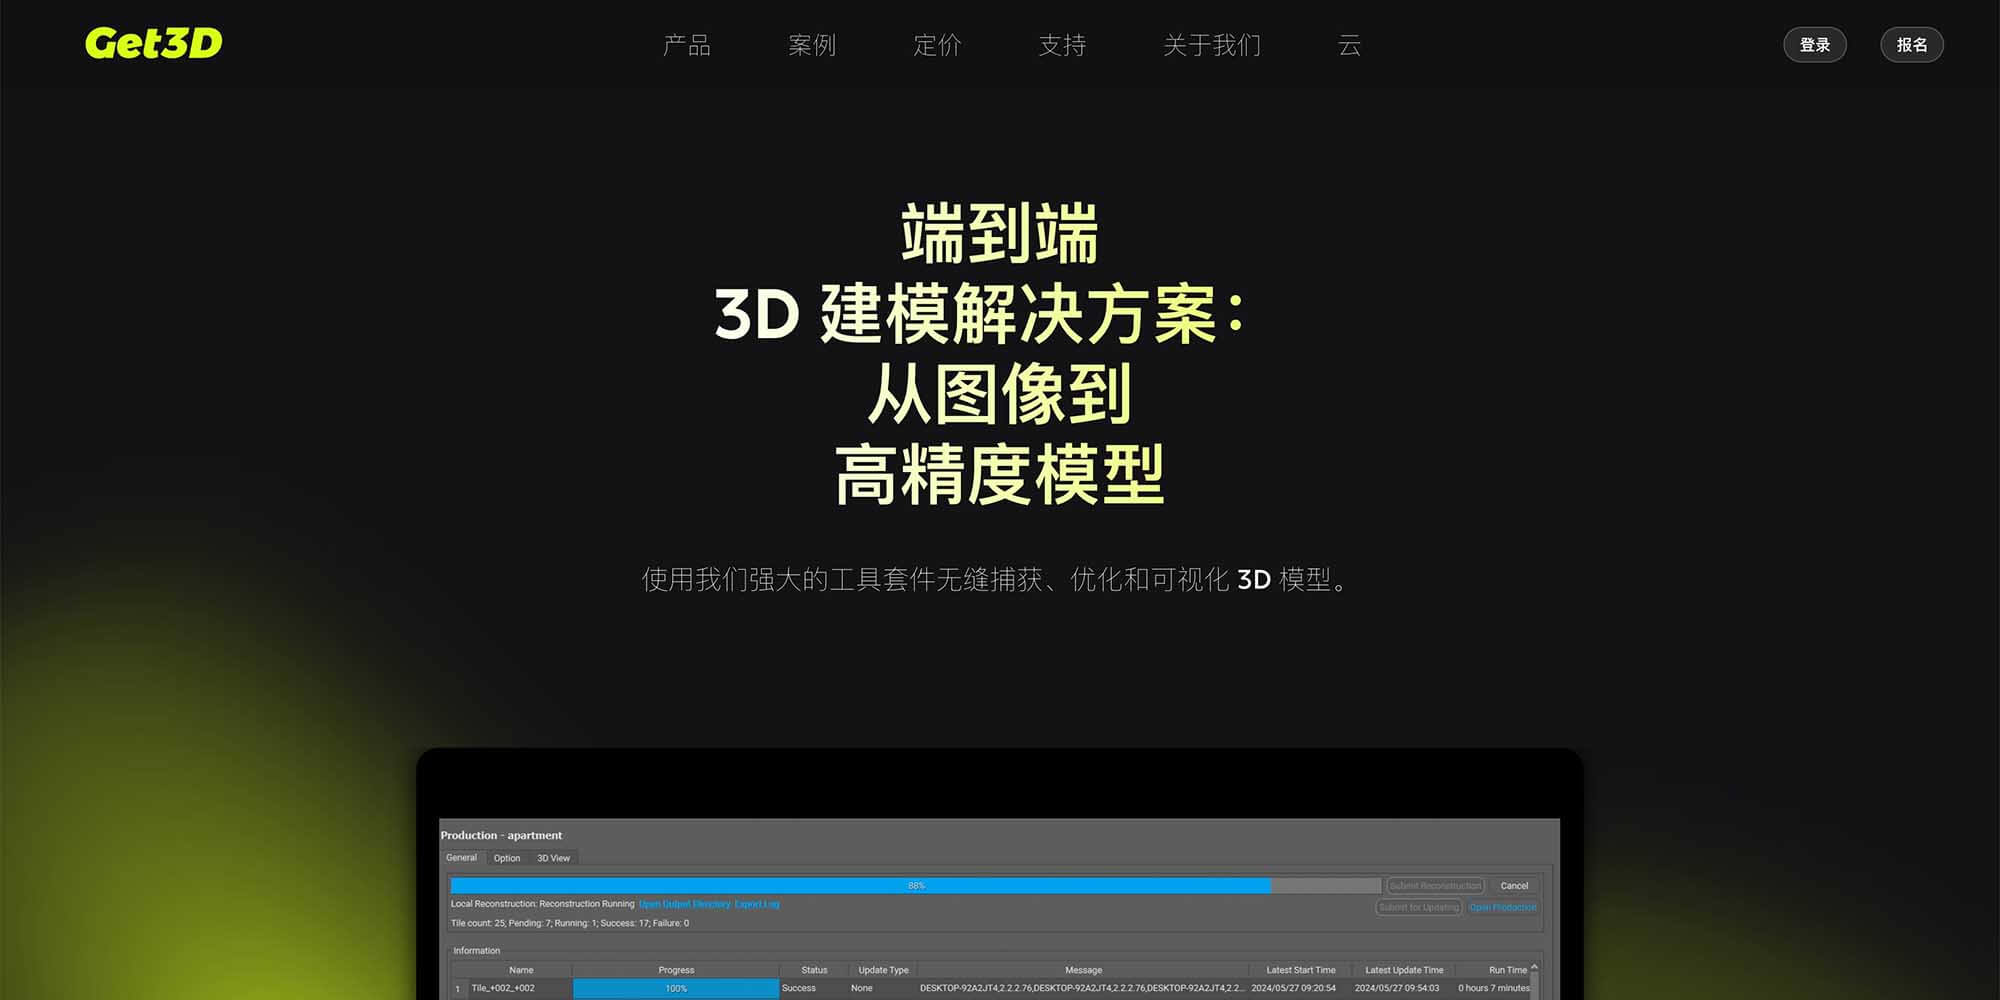Open the 支持 navigation item
This screenshot has height=1000, width=2000.
click(x=1063, y=45)
